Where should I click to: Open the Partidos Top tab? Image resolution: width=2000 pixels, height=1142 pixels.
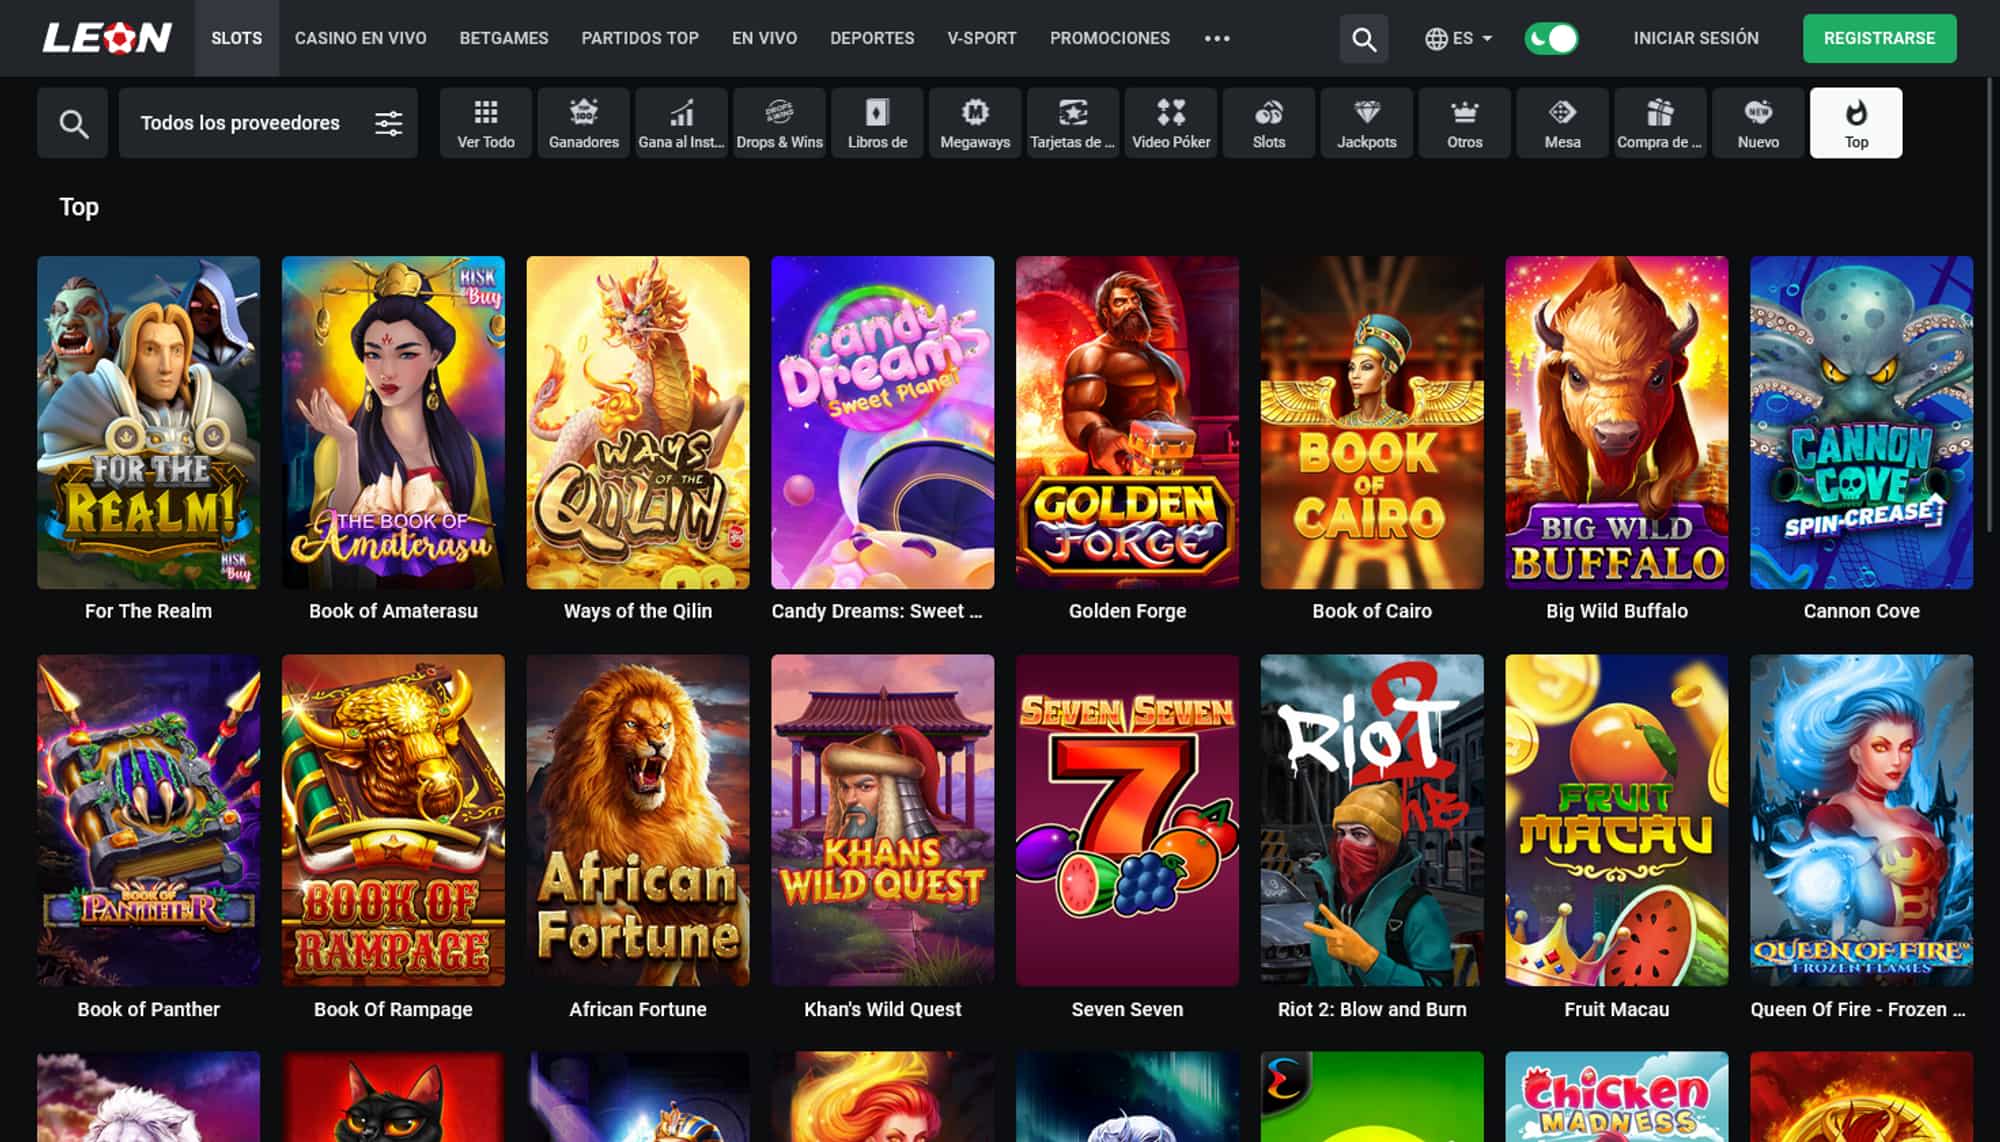coord(640,38)
